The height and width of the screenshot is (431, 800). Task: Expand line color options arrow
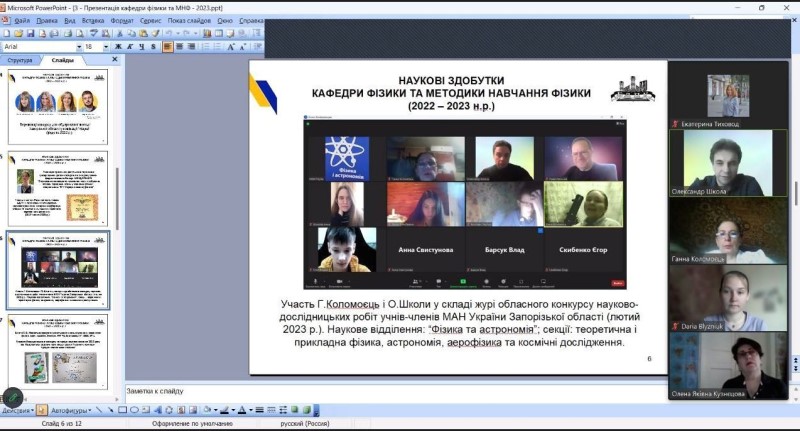click(x=233, y=410)
